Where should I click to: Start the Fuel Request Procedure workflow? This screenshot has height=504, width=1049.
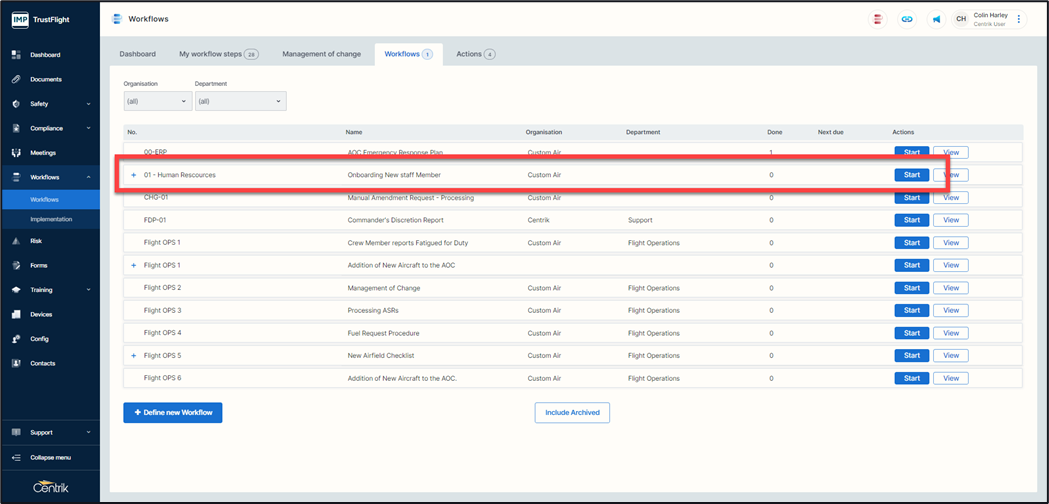911,333
